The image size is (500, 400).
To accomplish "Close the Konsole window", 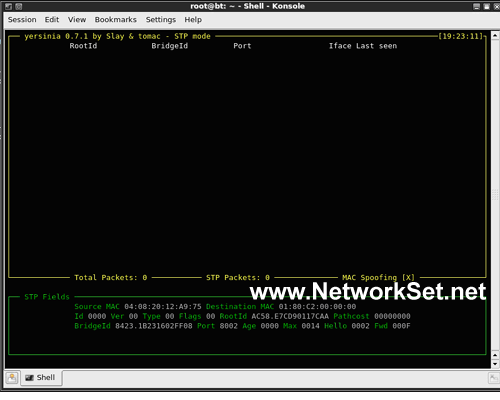I will [x=496, y=6].
